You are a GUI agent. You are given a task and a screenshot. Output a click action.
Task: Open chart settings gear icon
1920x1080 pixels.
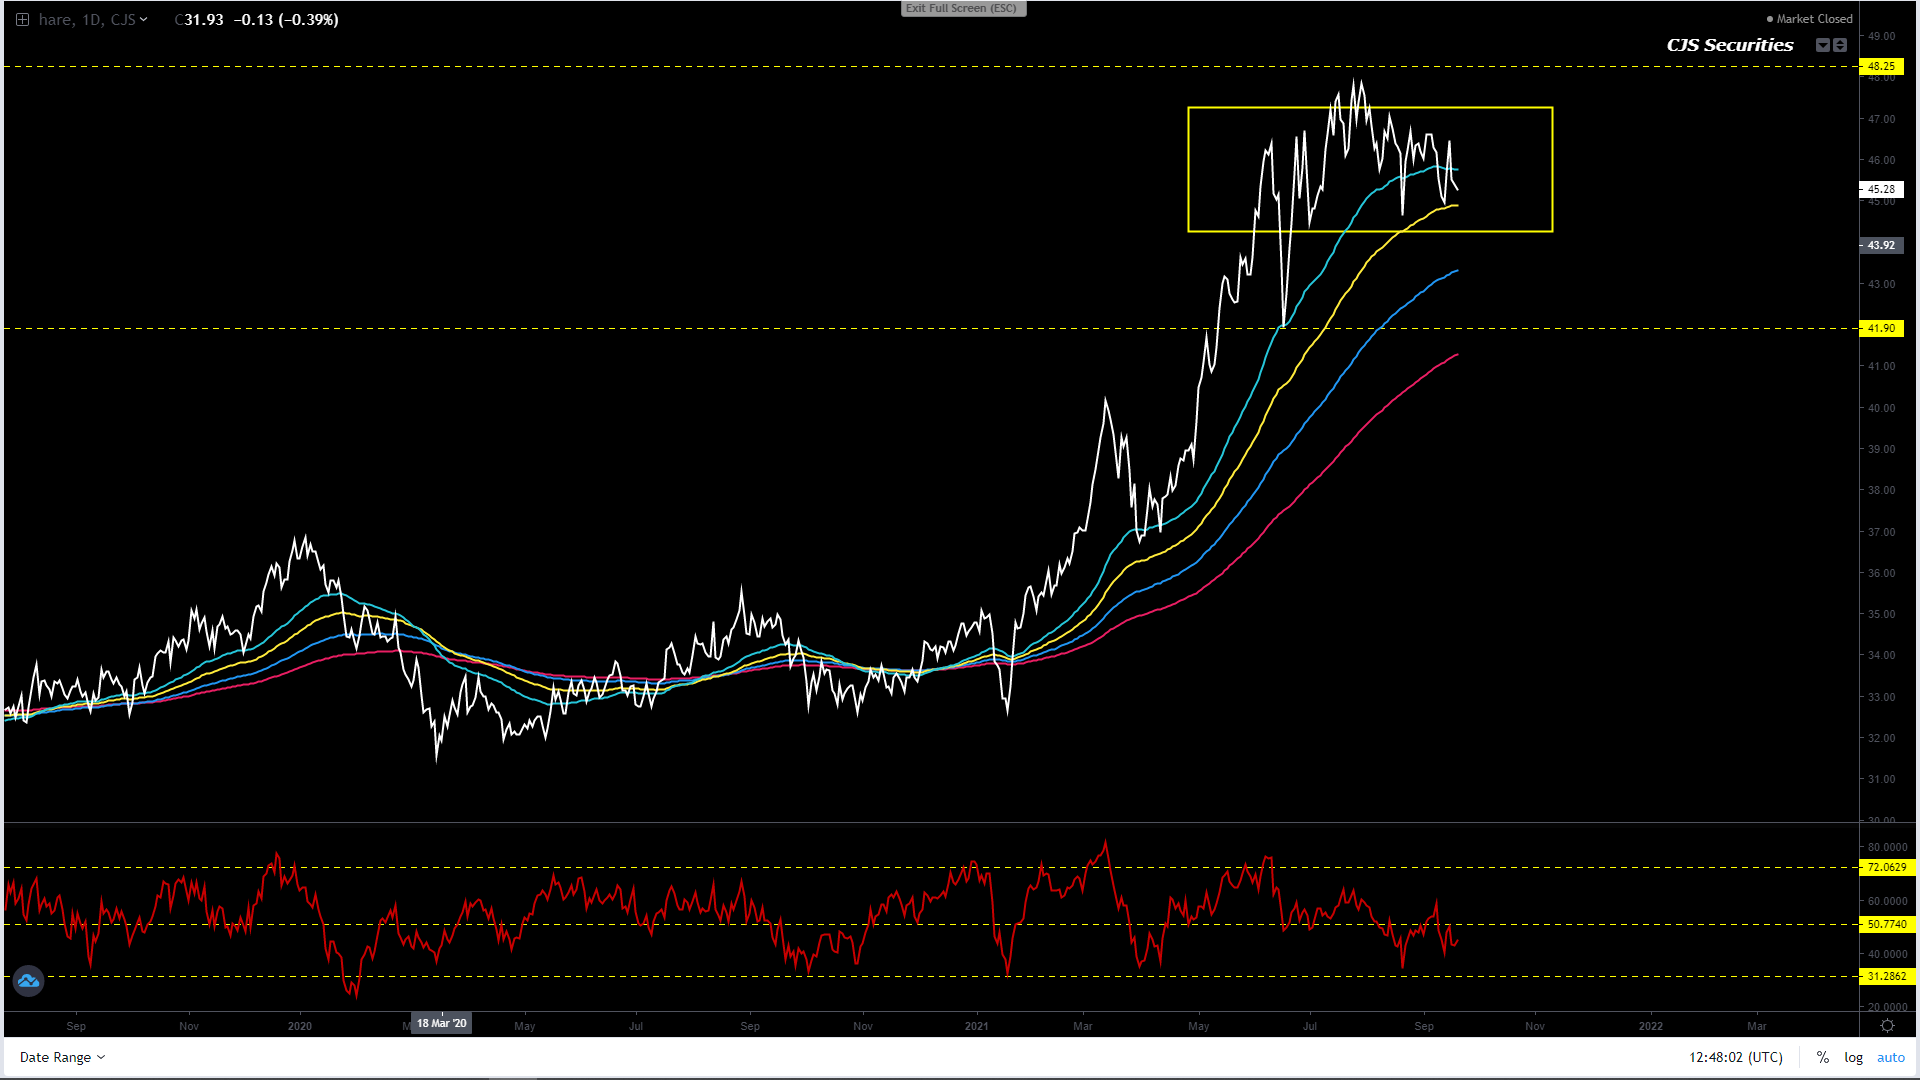1887,1026
